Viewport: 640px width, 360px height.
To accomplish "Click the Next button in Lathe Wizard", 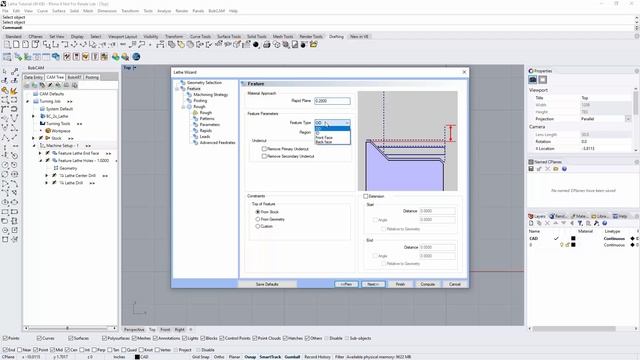I will [373, 284].
